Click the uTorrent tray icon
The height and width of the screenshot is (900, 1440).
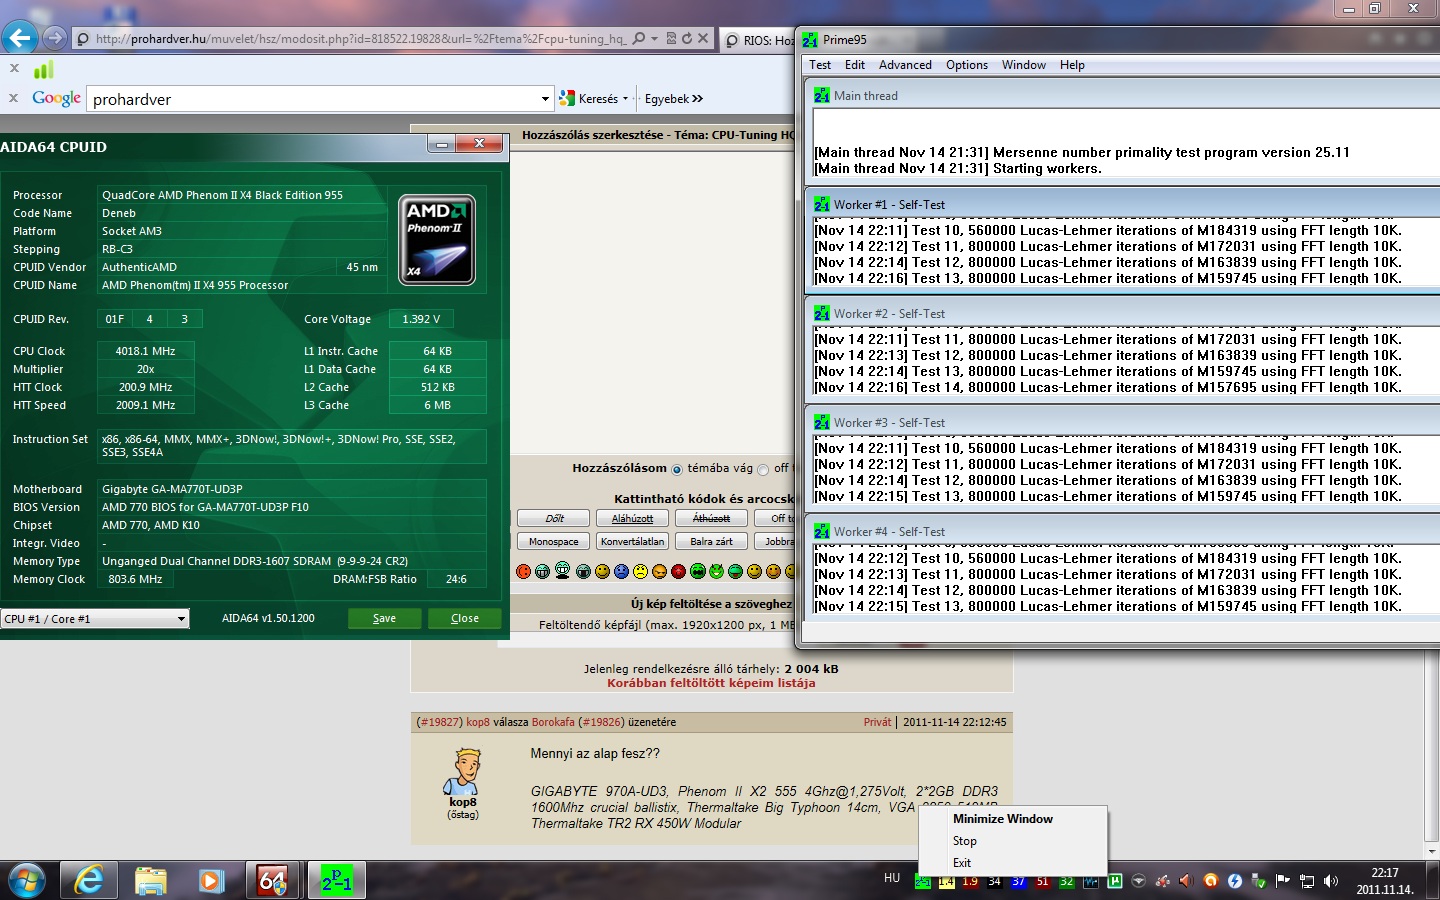[1115, 881]
